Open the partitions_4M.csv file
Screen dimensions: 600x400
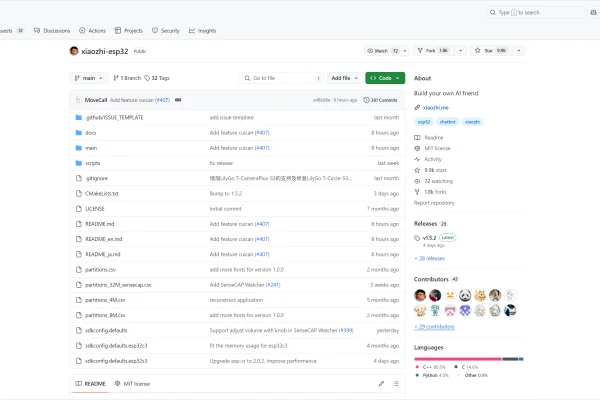click(x=105, y=300)
